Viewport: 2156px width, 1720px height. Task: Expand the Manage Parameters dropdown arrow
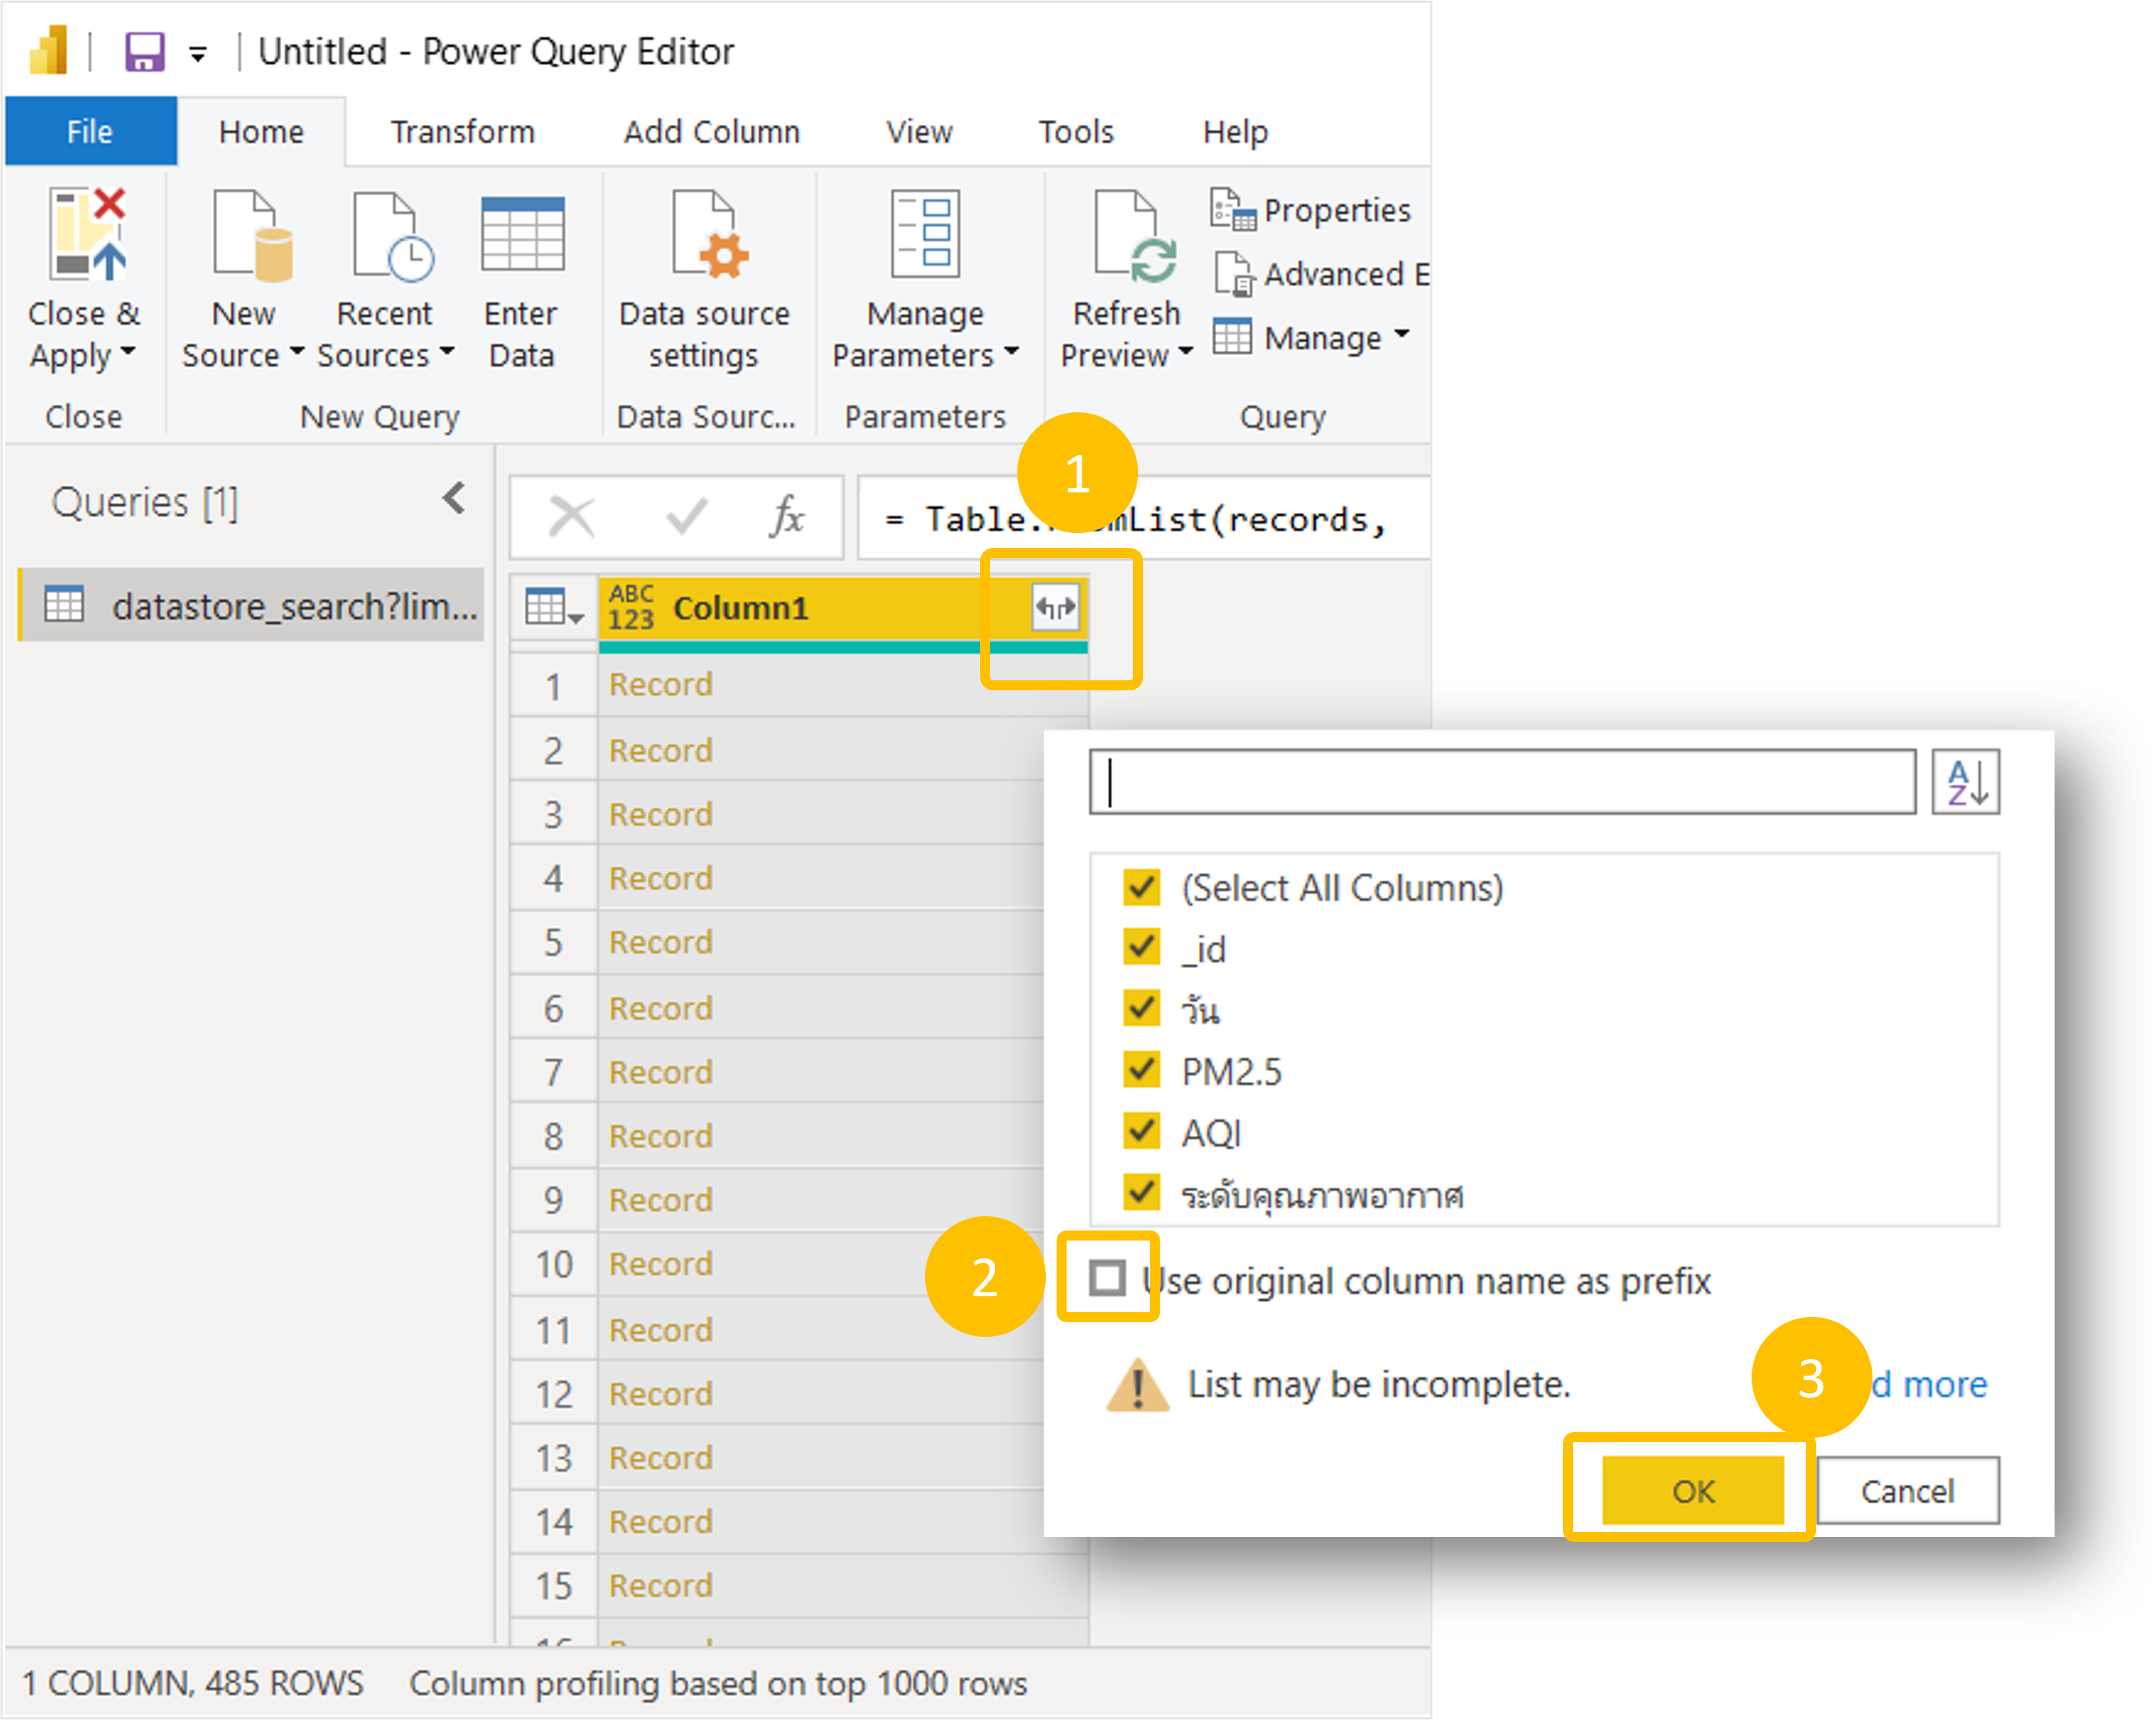pos(1011,351)
